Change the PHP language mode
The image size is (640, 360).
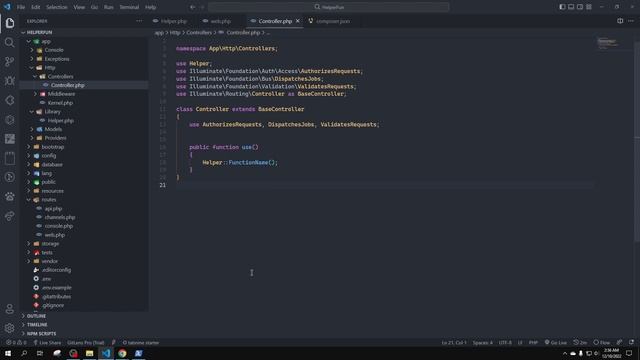tap(533, 342)
